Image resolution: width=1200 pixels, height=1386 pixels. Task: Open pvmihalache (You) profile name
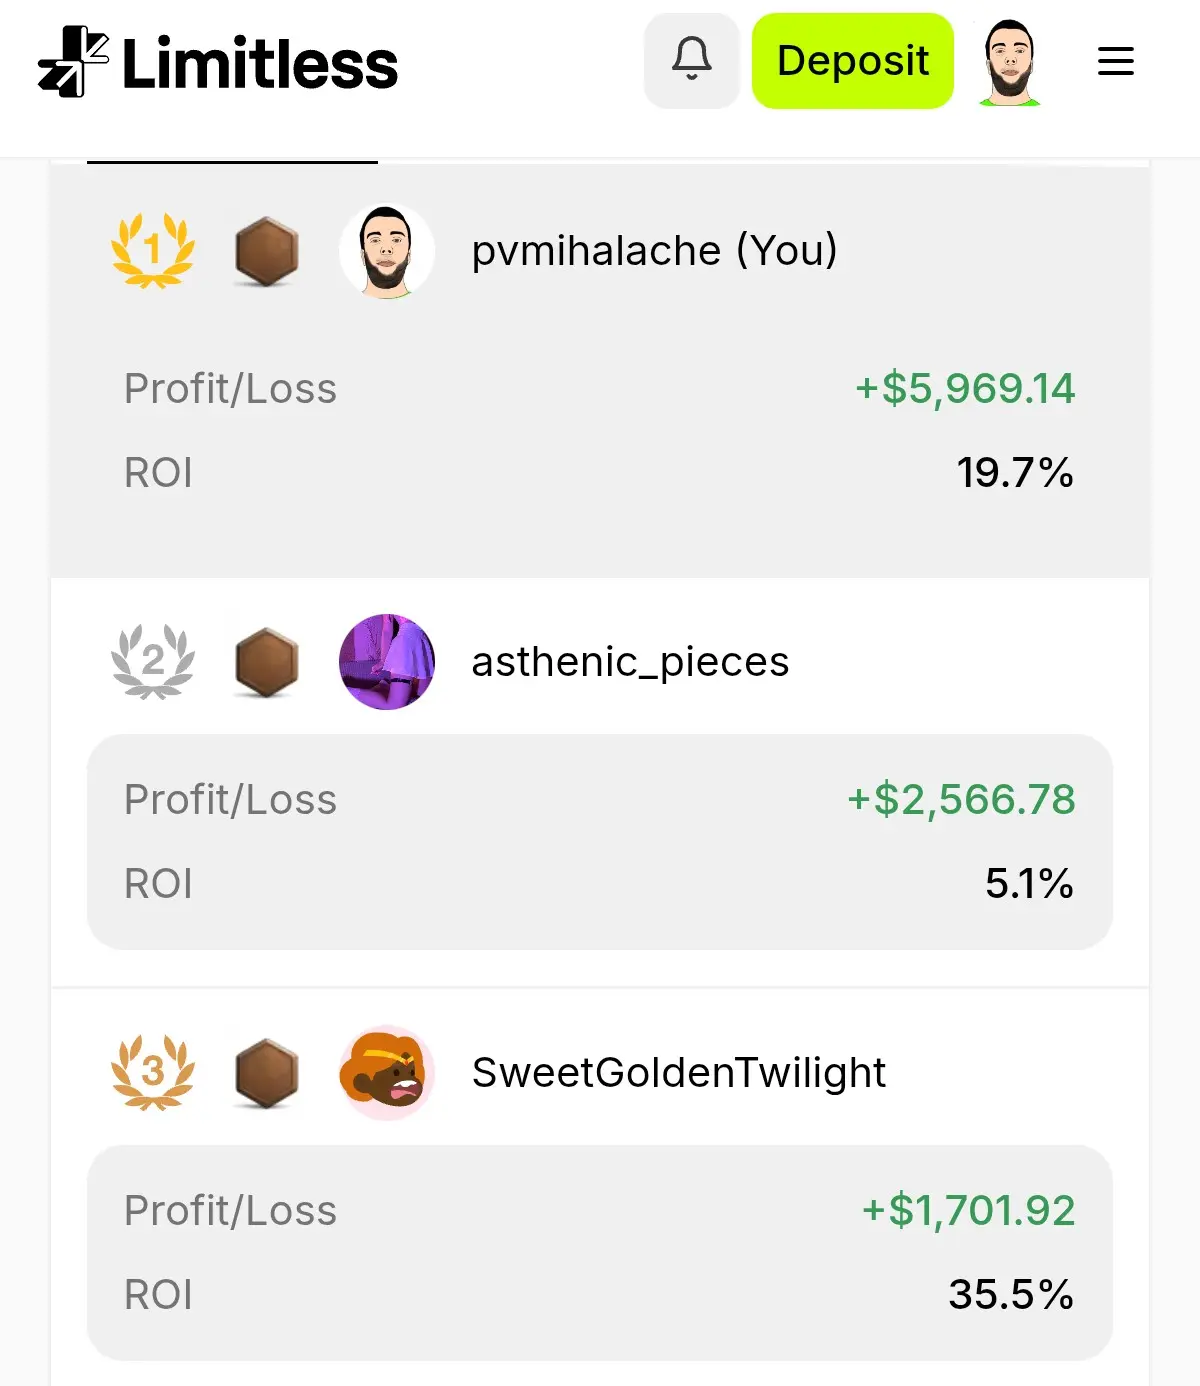point(655,251)
